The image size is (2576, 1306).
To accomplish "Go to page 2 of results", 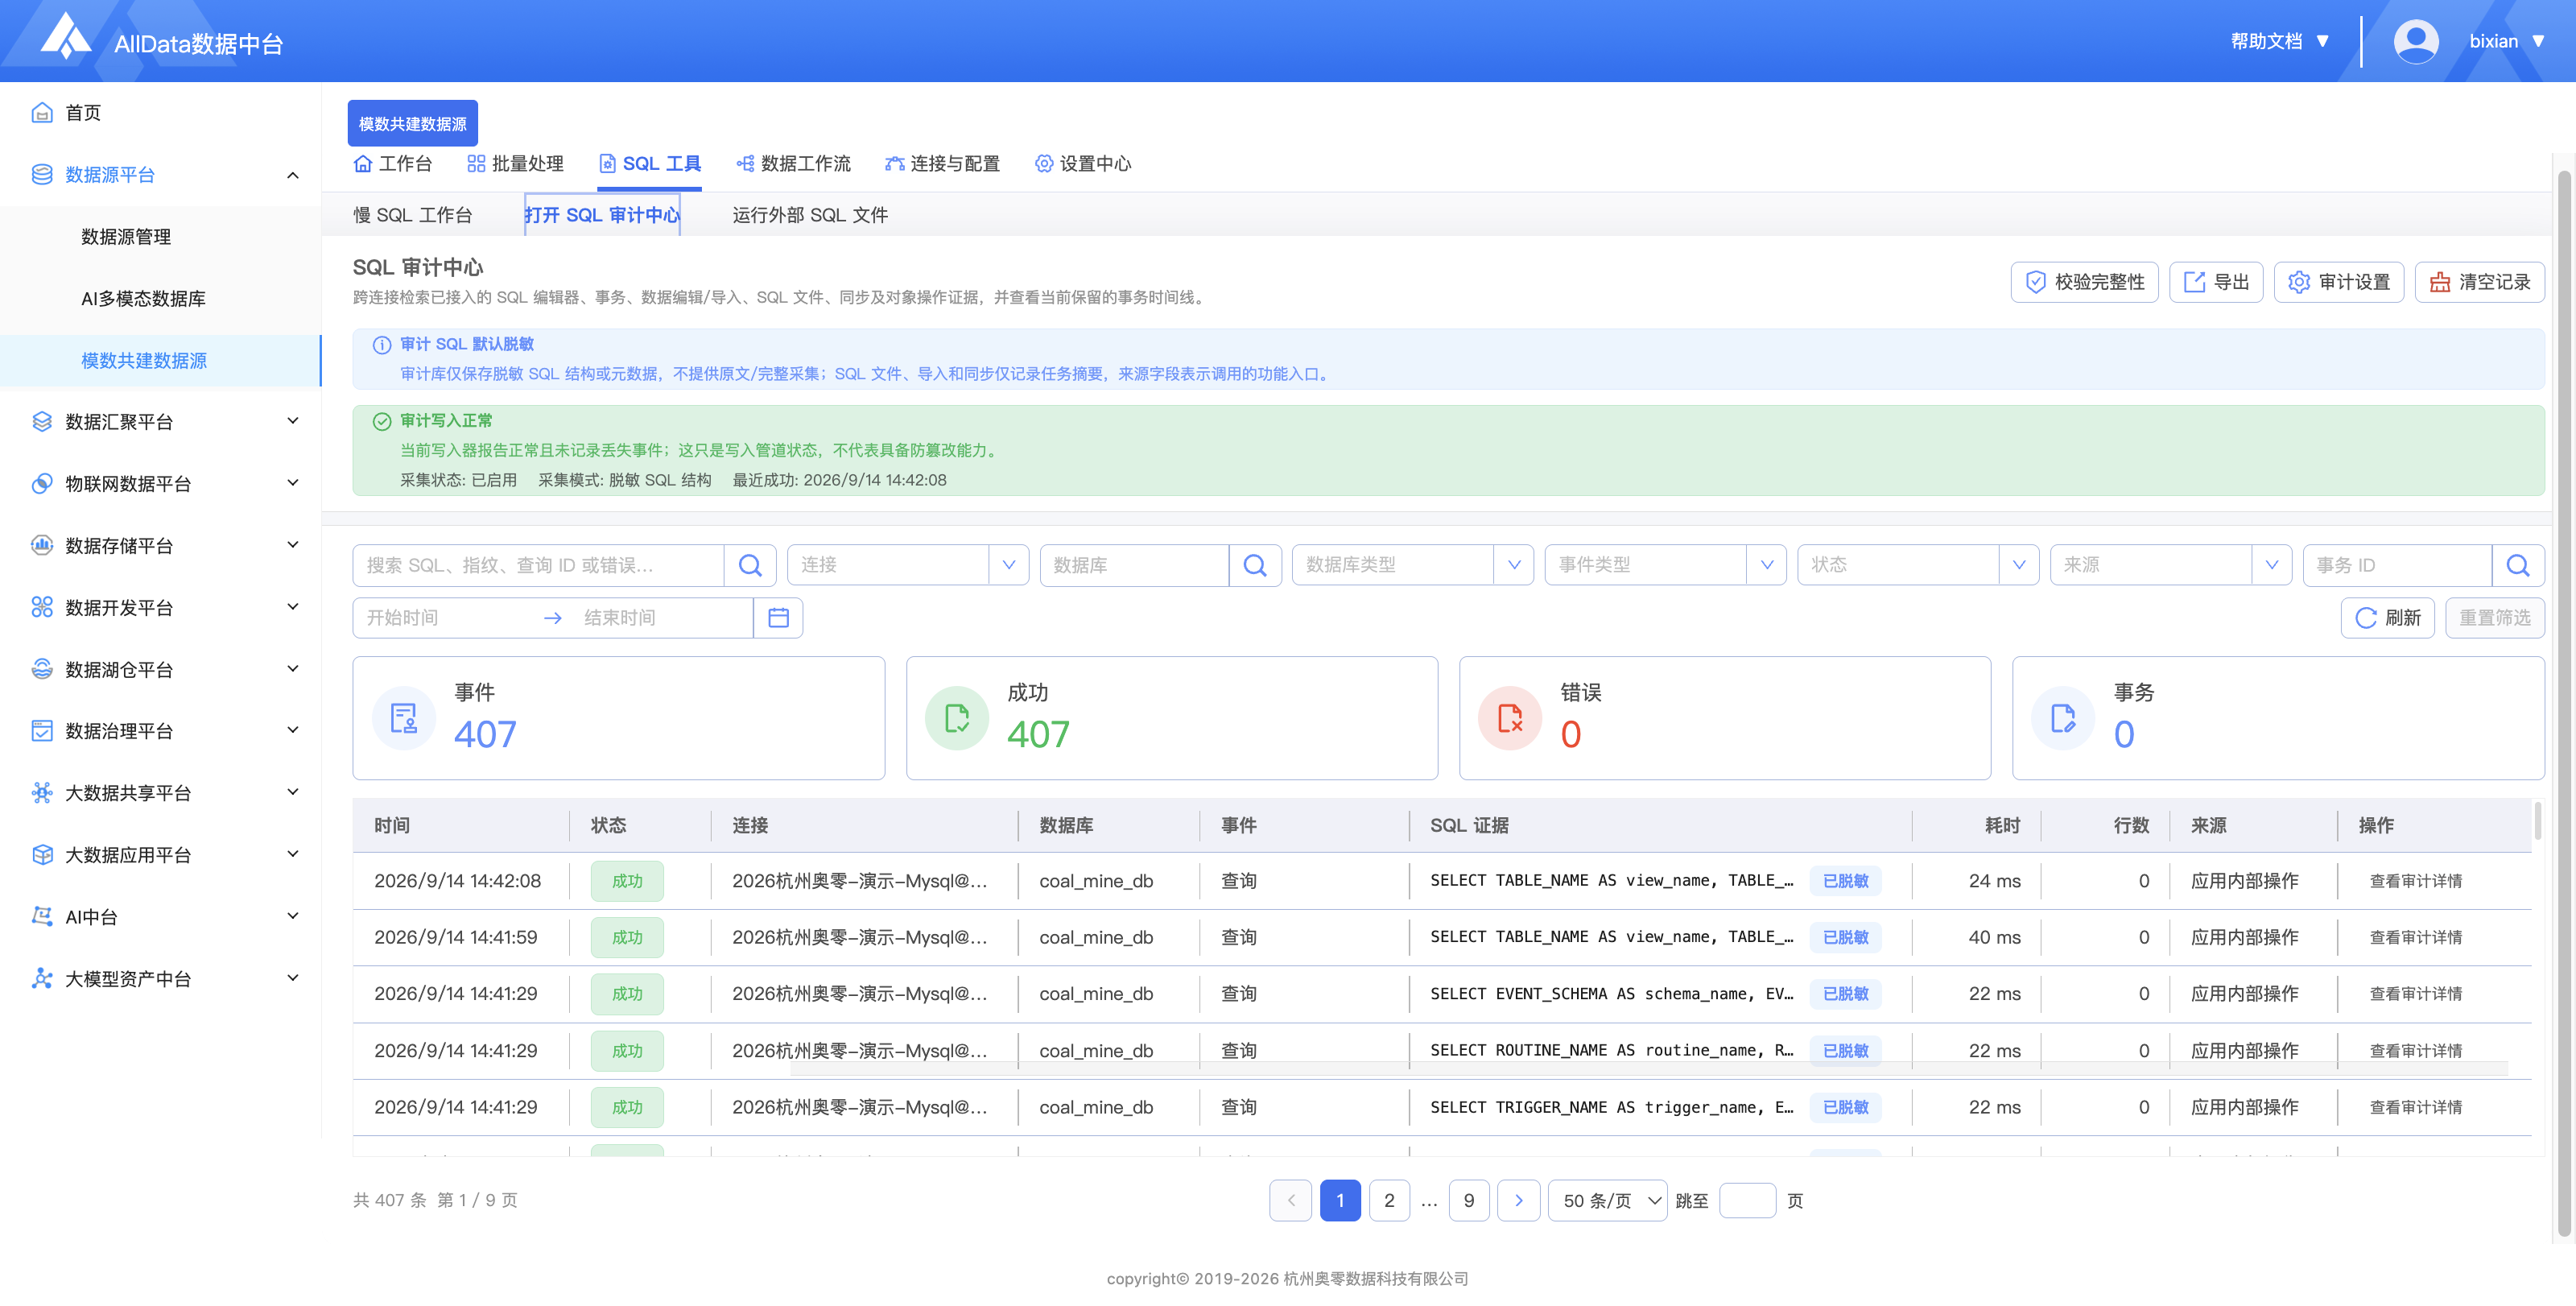I will pyautogui.click(x=1389, y=1200).
